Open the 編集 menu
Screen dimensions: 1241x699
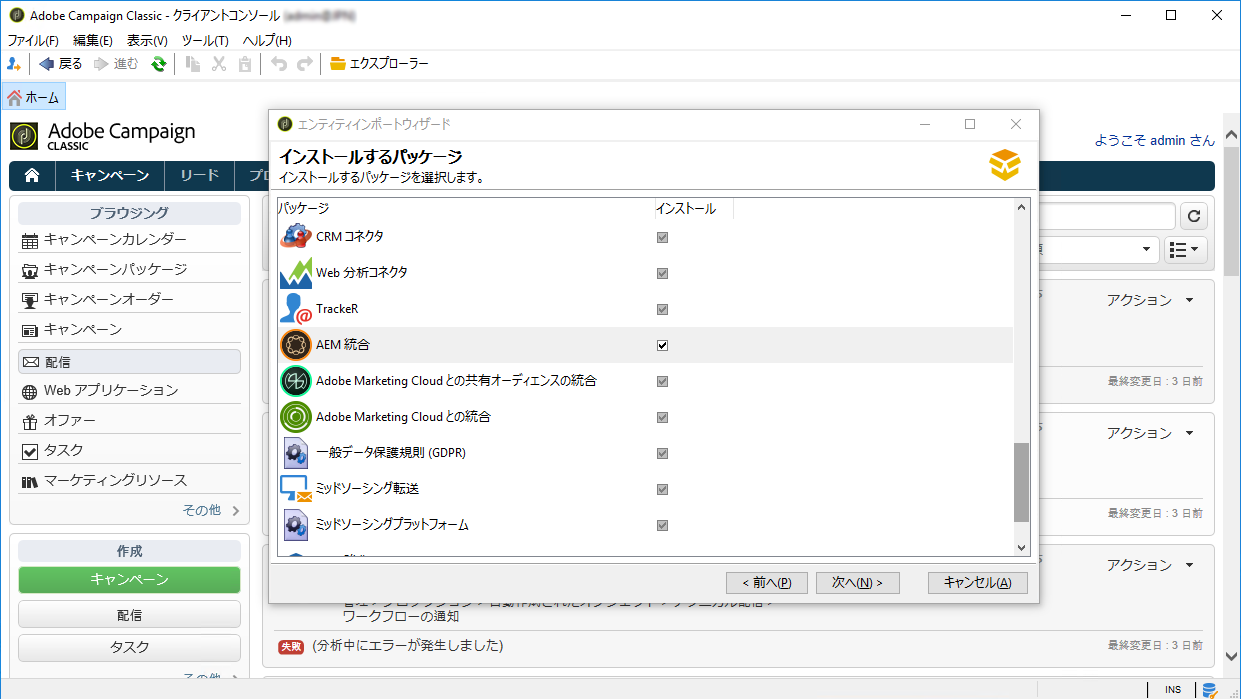(x=93, y=41)
